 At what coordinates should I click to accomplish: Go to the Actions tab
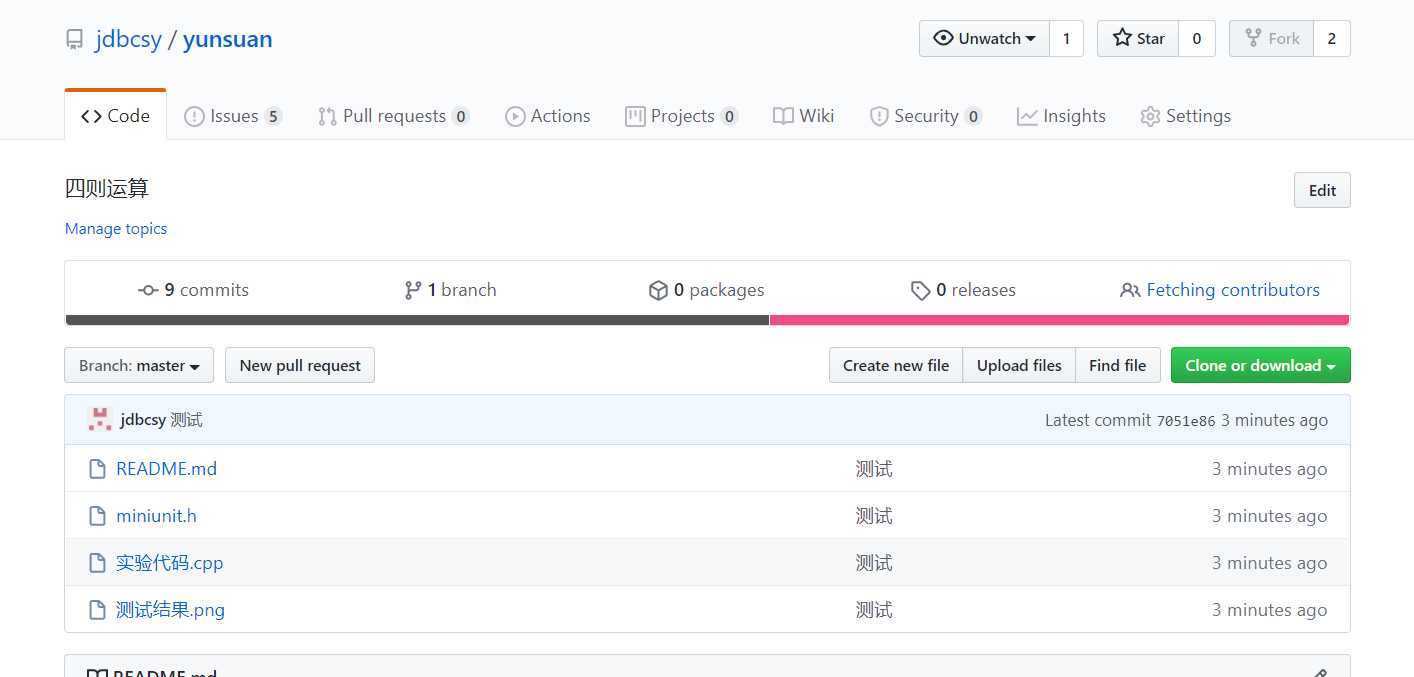(548, 116)
